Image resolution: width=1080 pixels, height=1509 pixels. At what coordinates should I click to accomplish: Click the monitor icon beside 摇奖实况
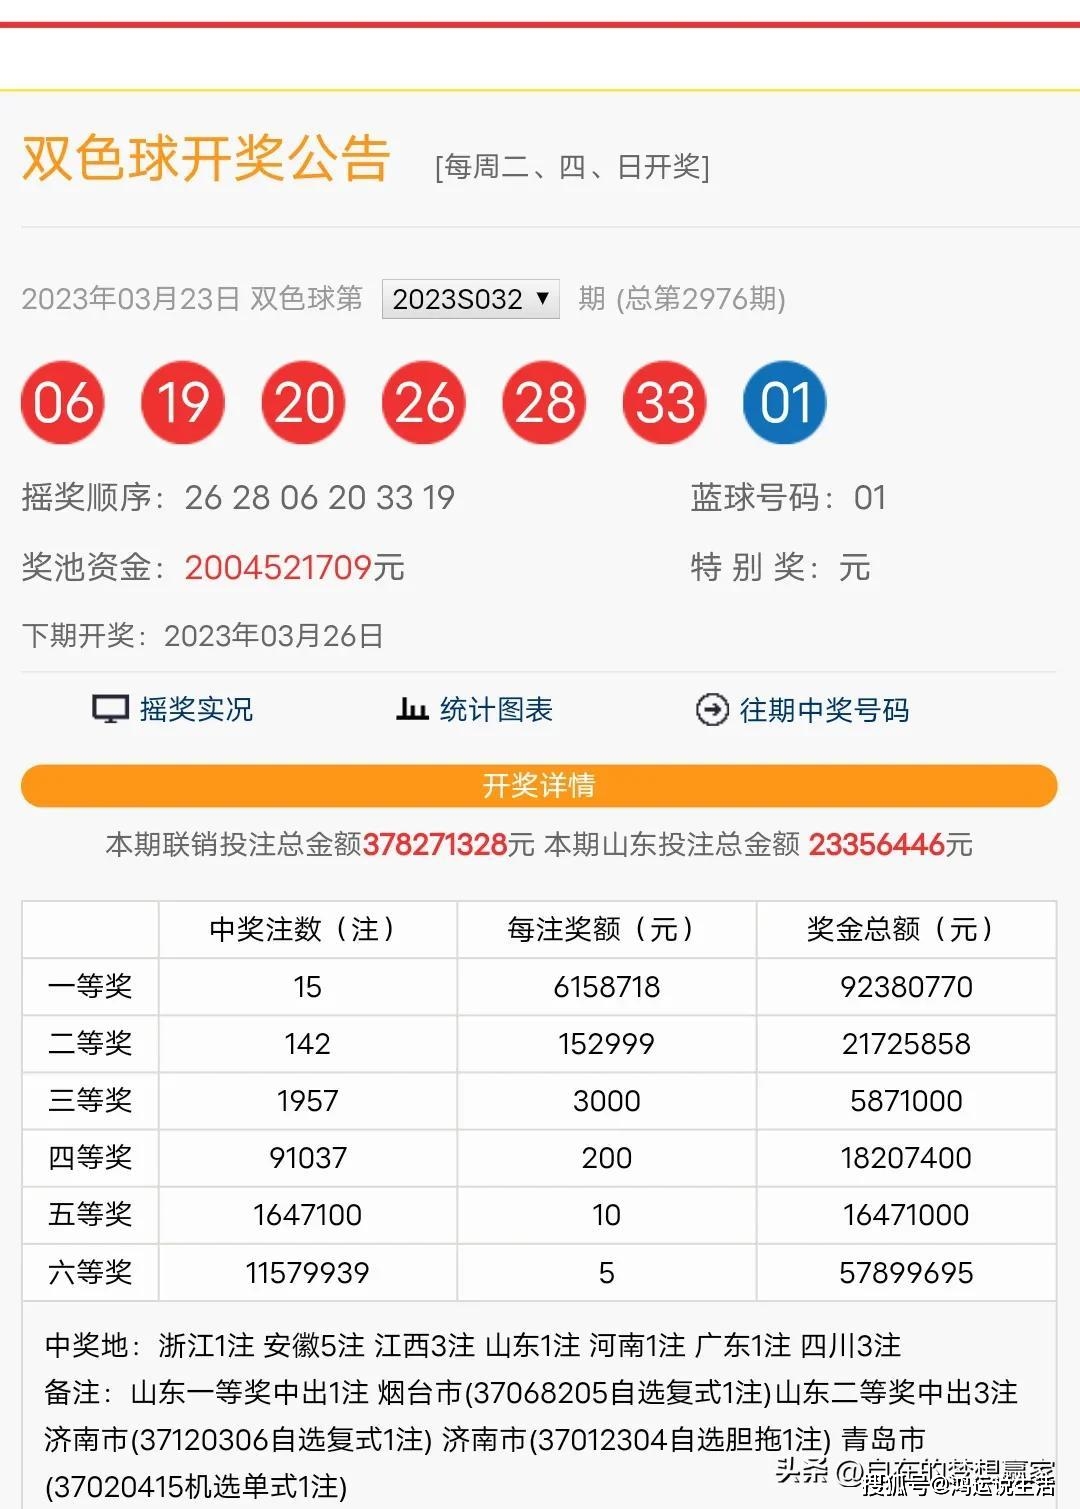coord(110,710)
